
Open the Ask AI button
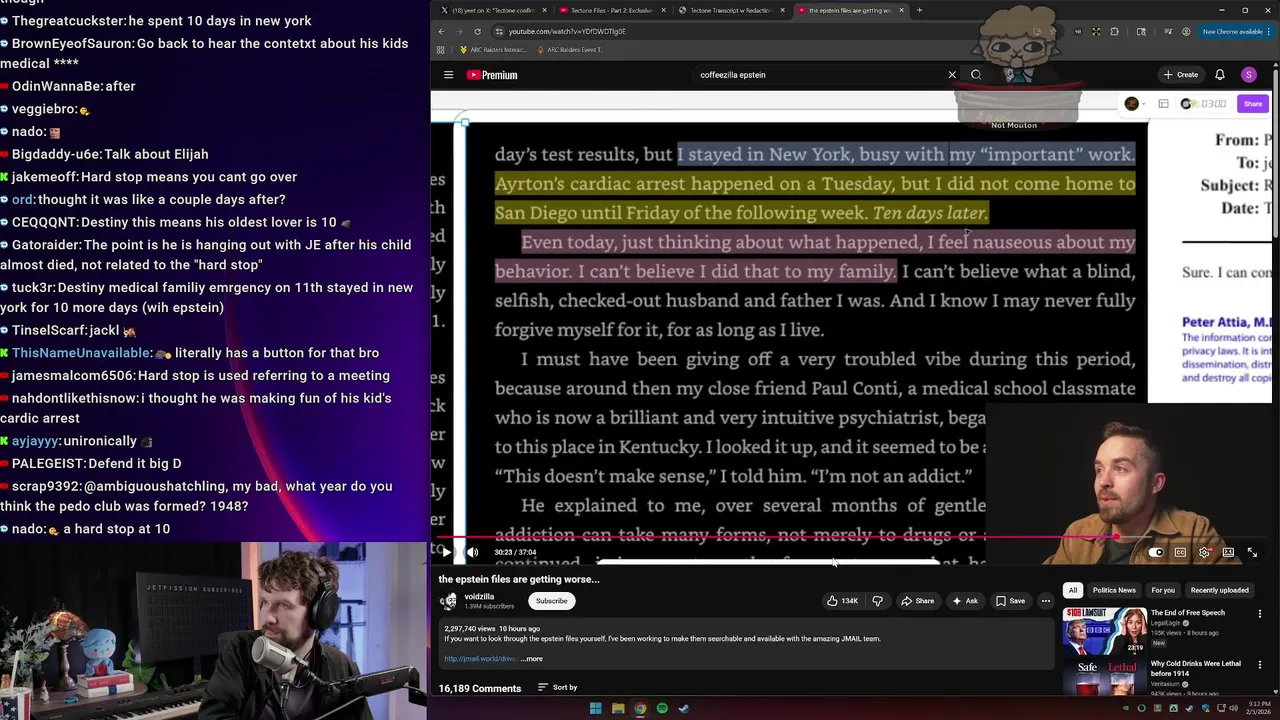(x=965, y=601)
